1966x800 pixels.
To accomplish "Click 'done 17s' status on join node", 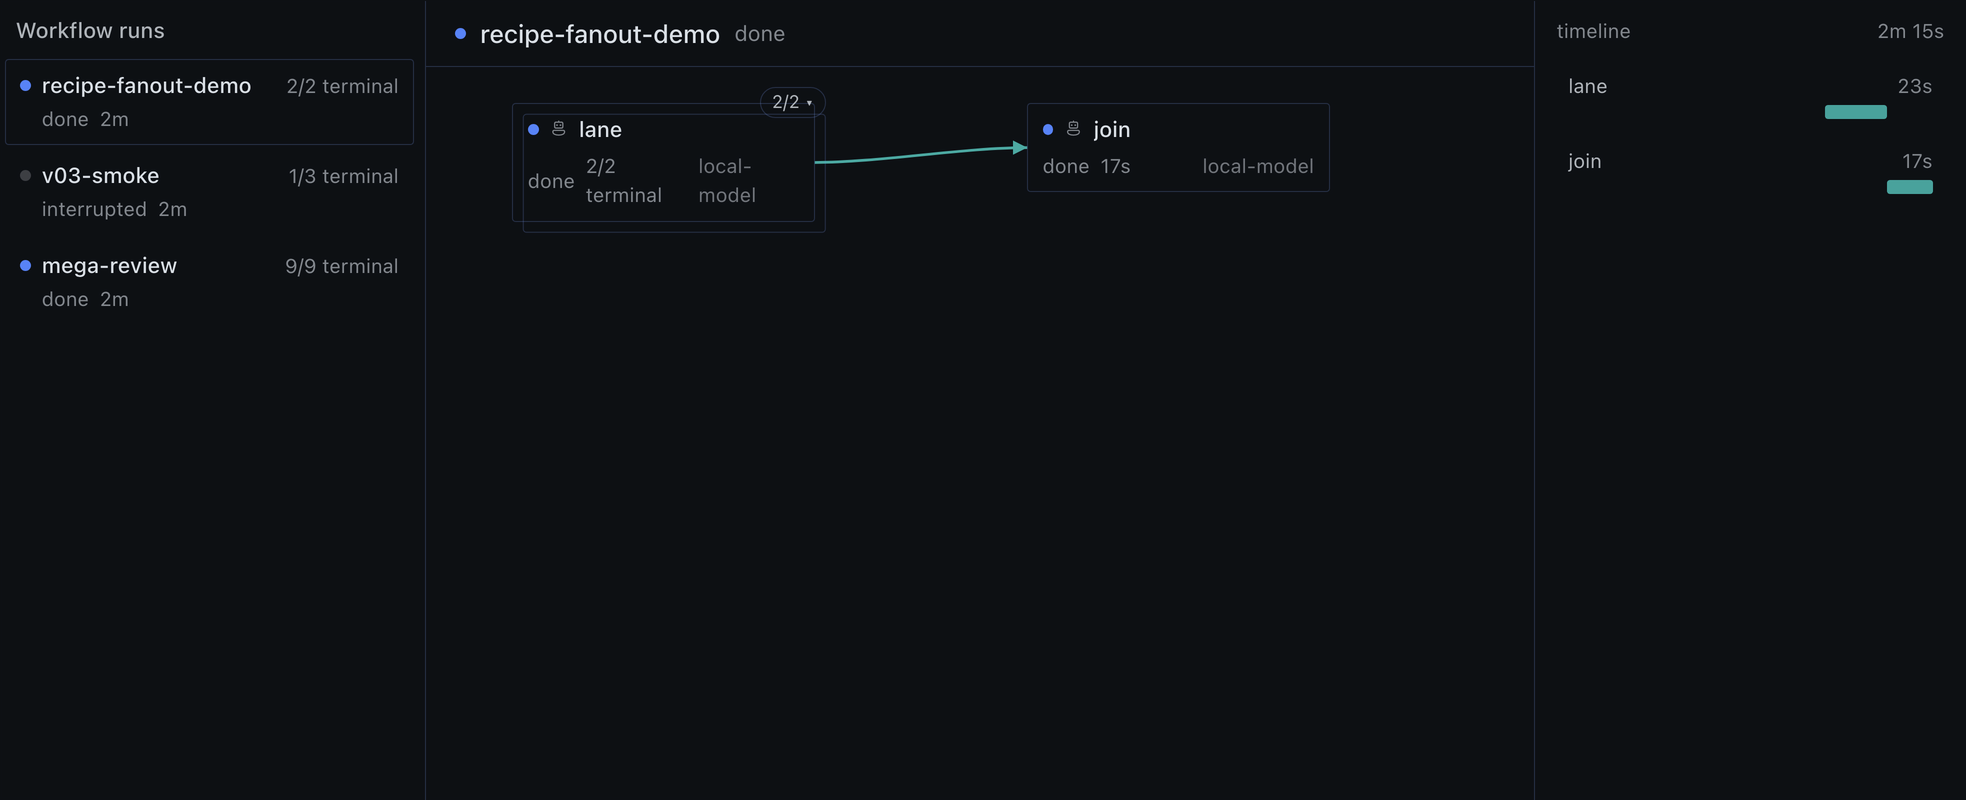I will point(1086,166).
